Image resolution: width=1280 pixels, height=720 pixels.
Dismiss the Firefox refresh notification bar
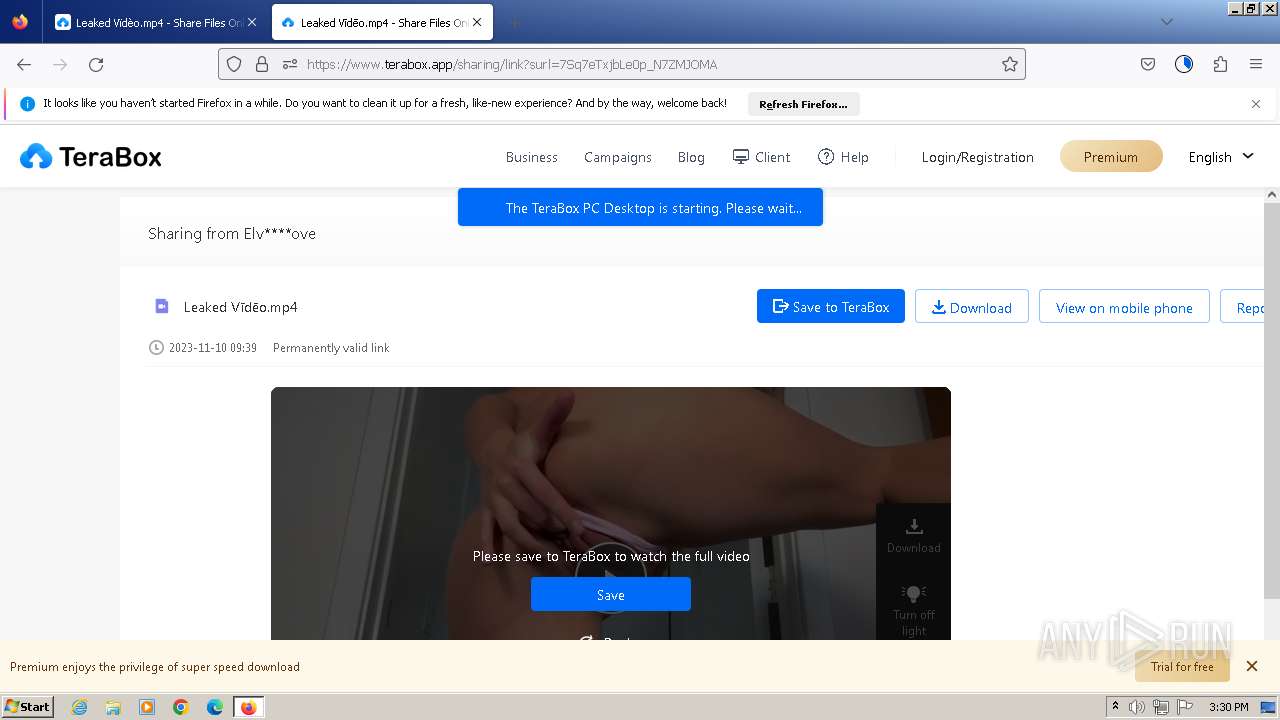pyautogui.click(x=1256, y=104)
